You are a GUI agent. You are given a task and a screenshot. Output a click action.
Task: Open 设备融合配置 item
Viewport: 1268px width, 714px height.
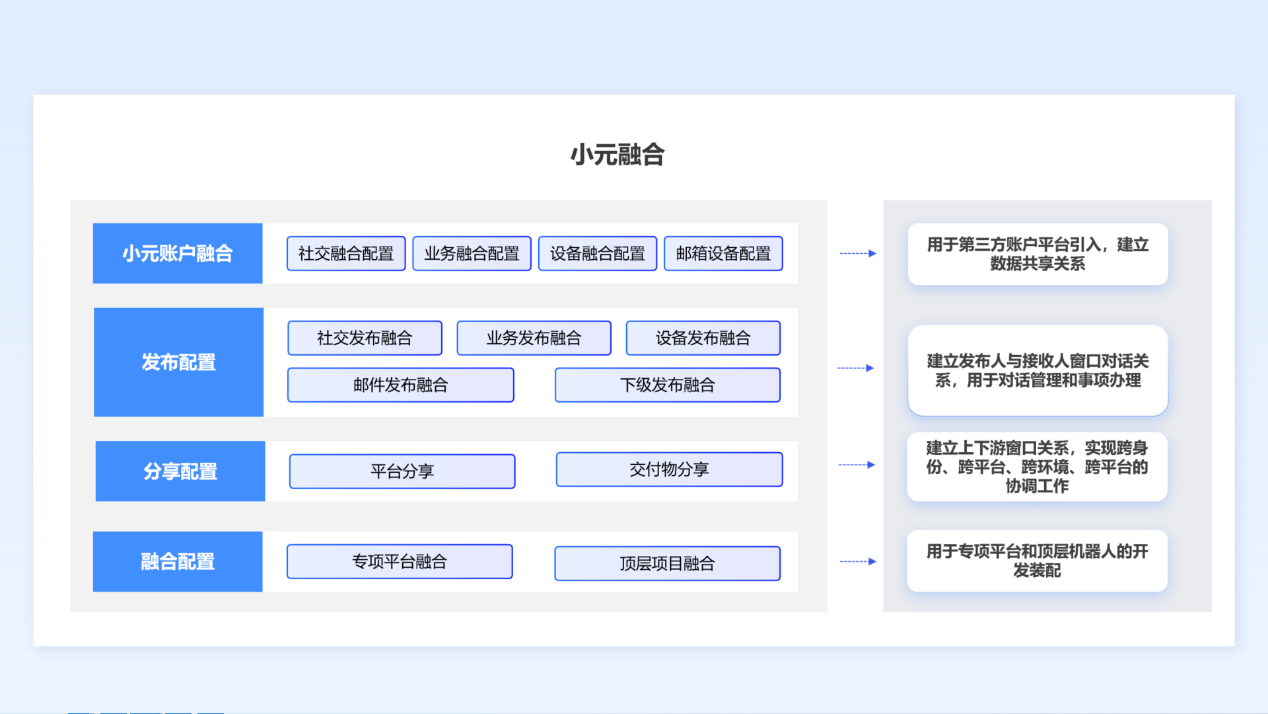click(598, 254)
